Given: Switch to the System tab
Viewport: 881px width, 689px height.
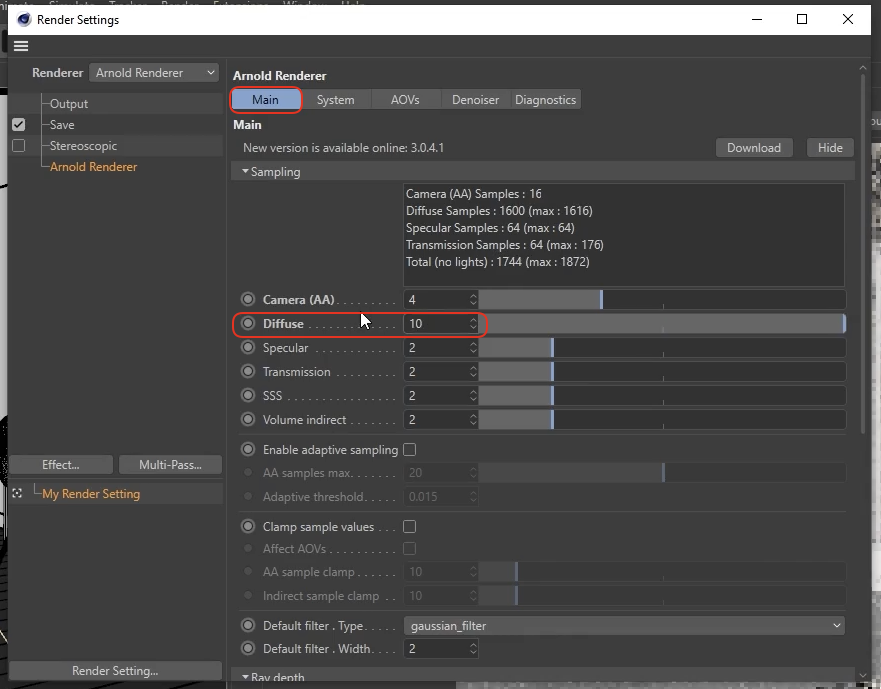Looking at the screenshot, I should click(335, 100).
